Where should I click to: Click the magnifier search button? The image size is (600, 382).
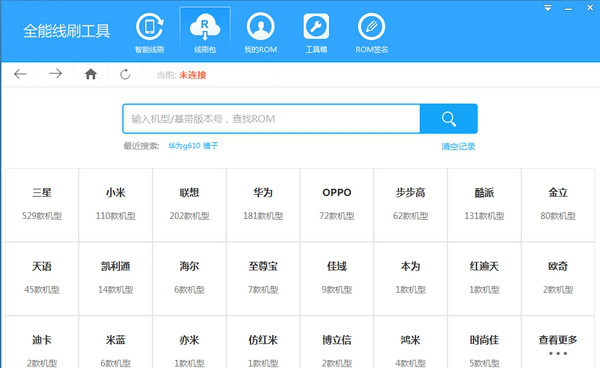(448, 119)
